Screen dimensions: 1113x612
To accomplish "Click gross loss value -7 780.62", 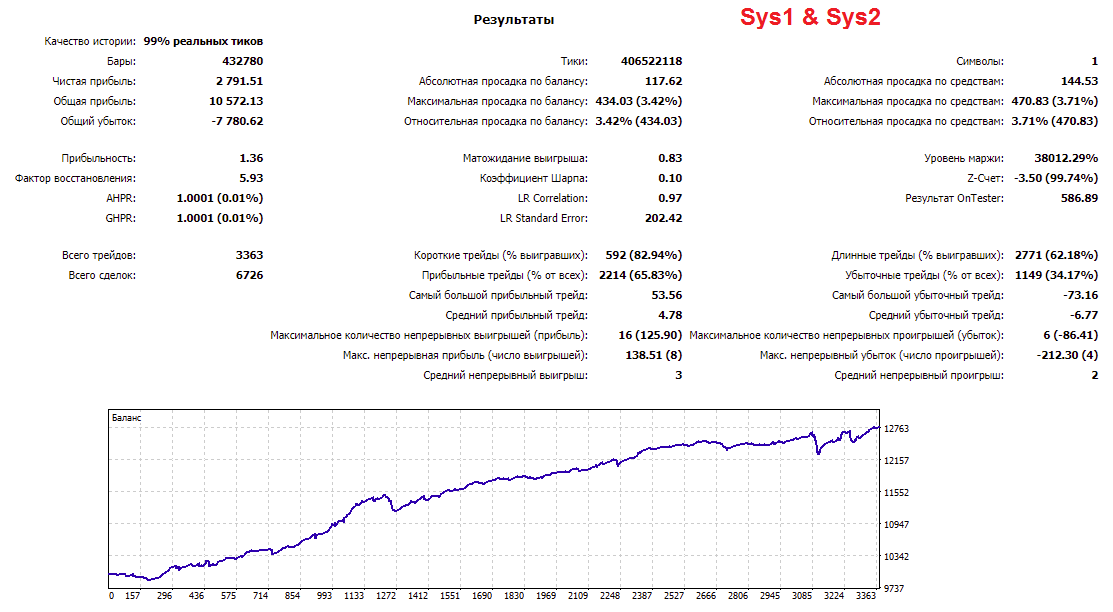I will 237,121.
